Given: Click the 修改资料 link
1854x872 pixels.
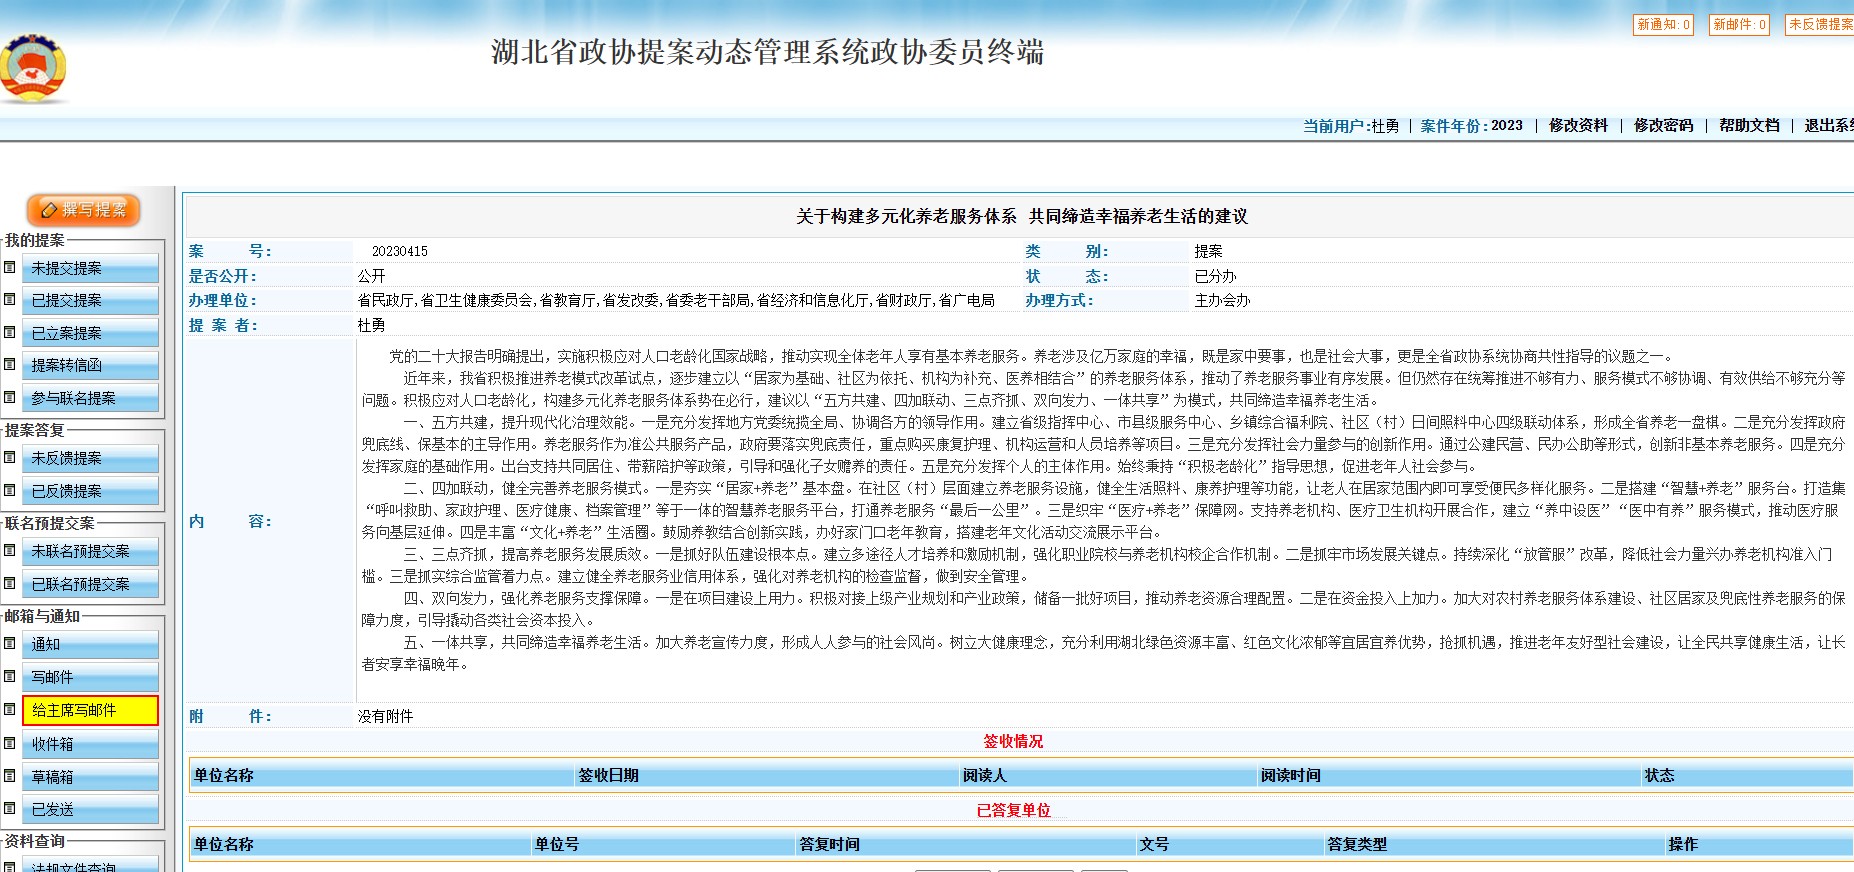Looking at the screenshot, I should (x=1578, y=126).
